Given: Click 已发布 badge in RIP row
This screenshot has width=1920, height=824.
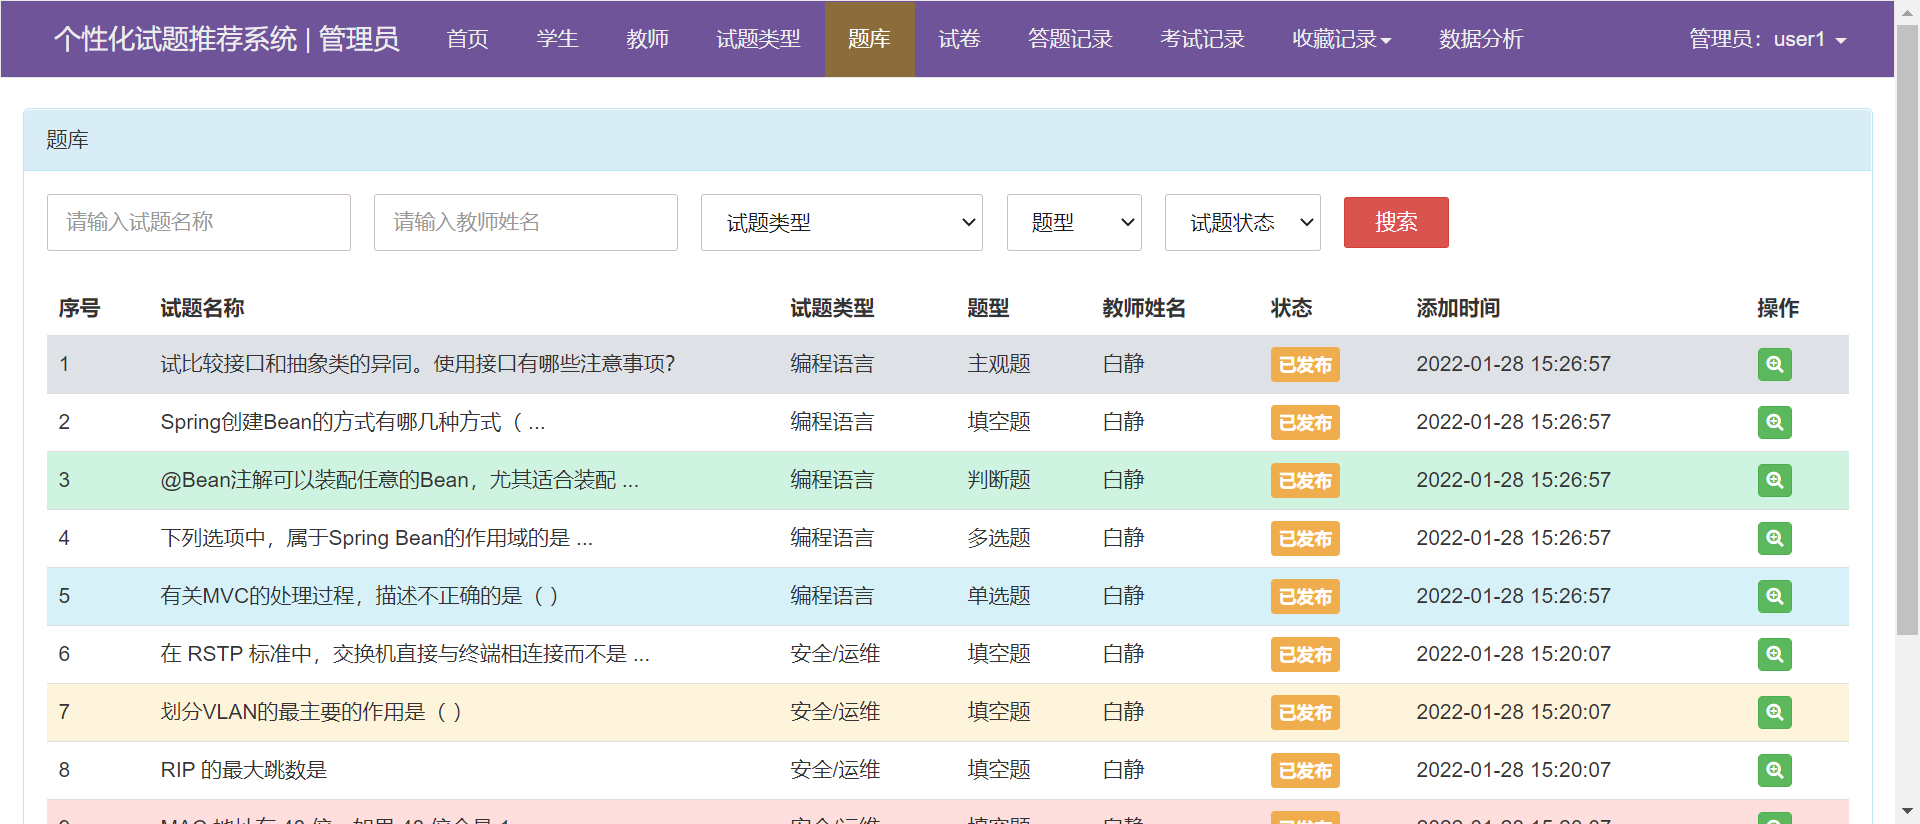Looking at the screenshot, I should (x=1305, y=771).
